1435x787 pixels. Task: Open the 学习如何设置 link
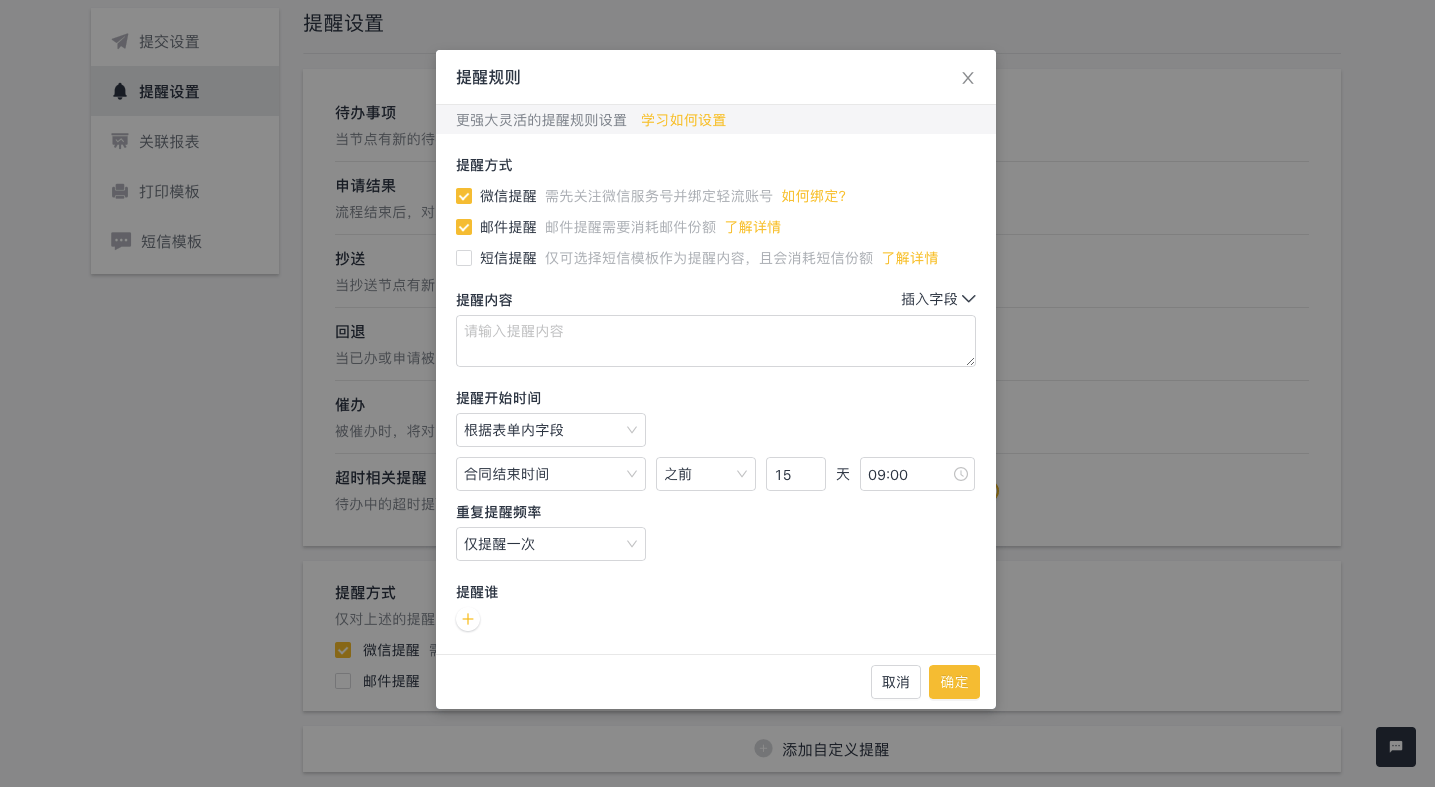[x=683, y=120]
